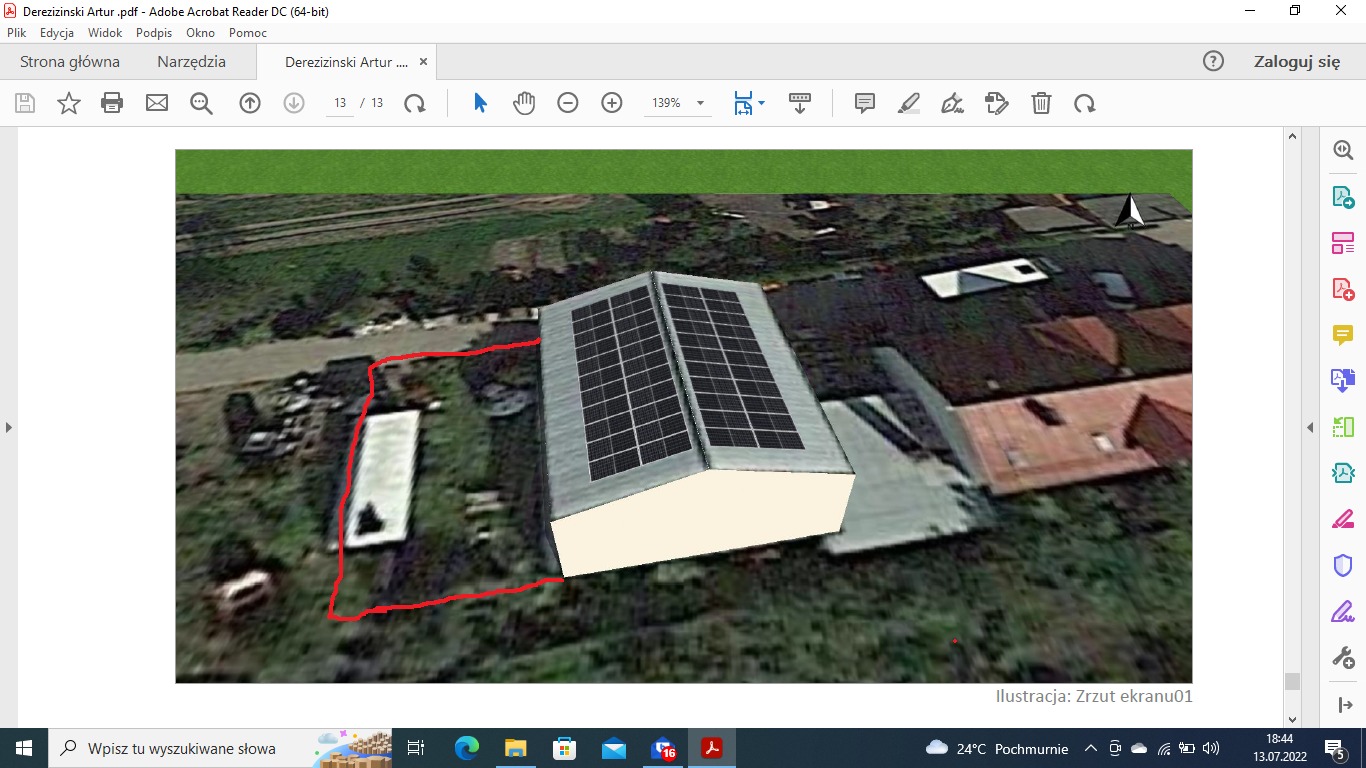Click the Print file icon
The height and width of the screenshot is (768, 1366).
[x=112, y=103]
